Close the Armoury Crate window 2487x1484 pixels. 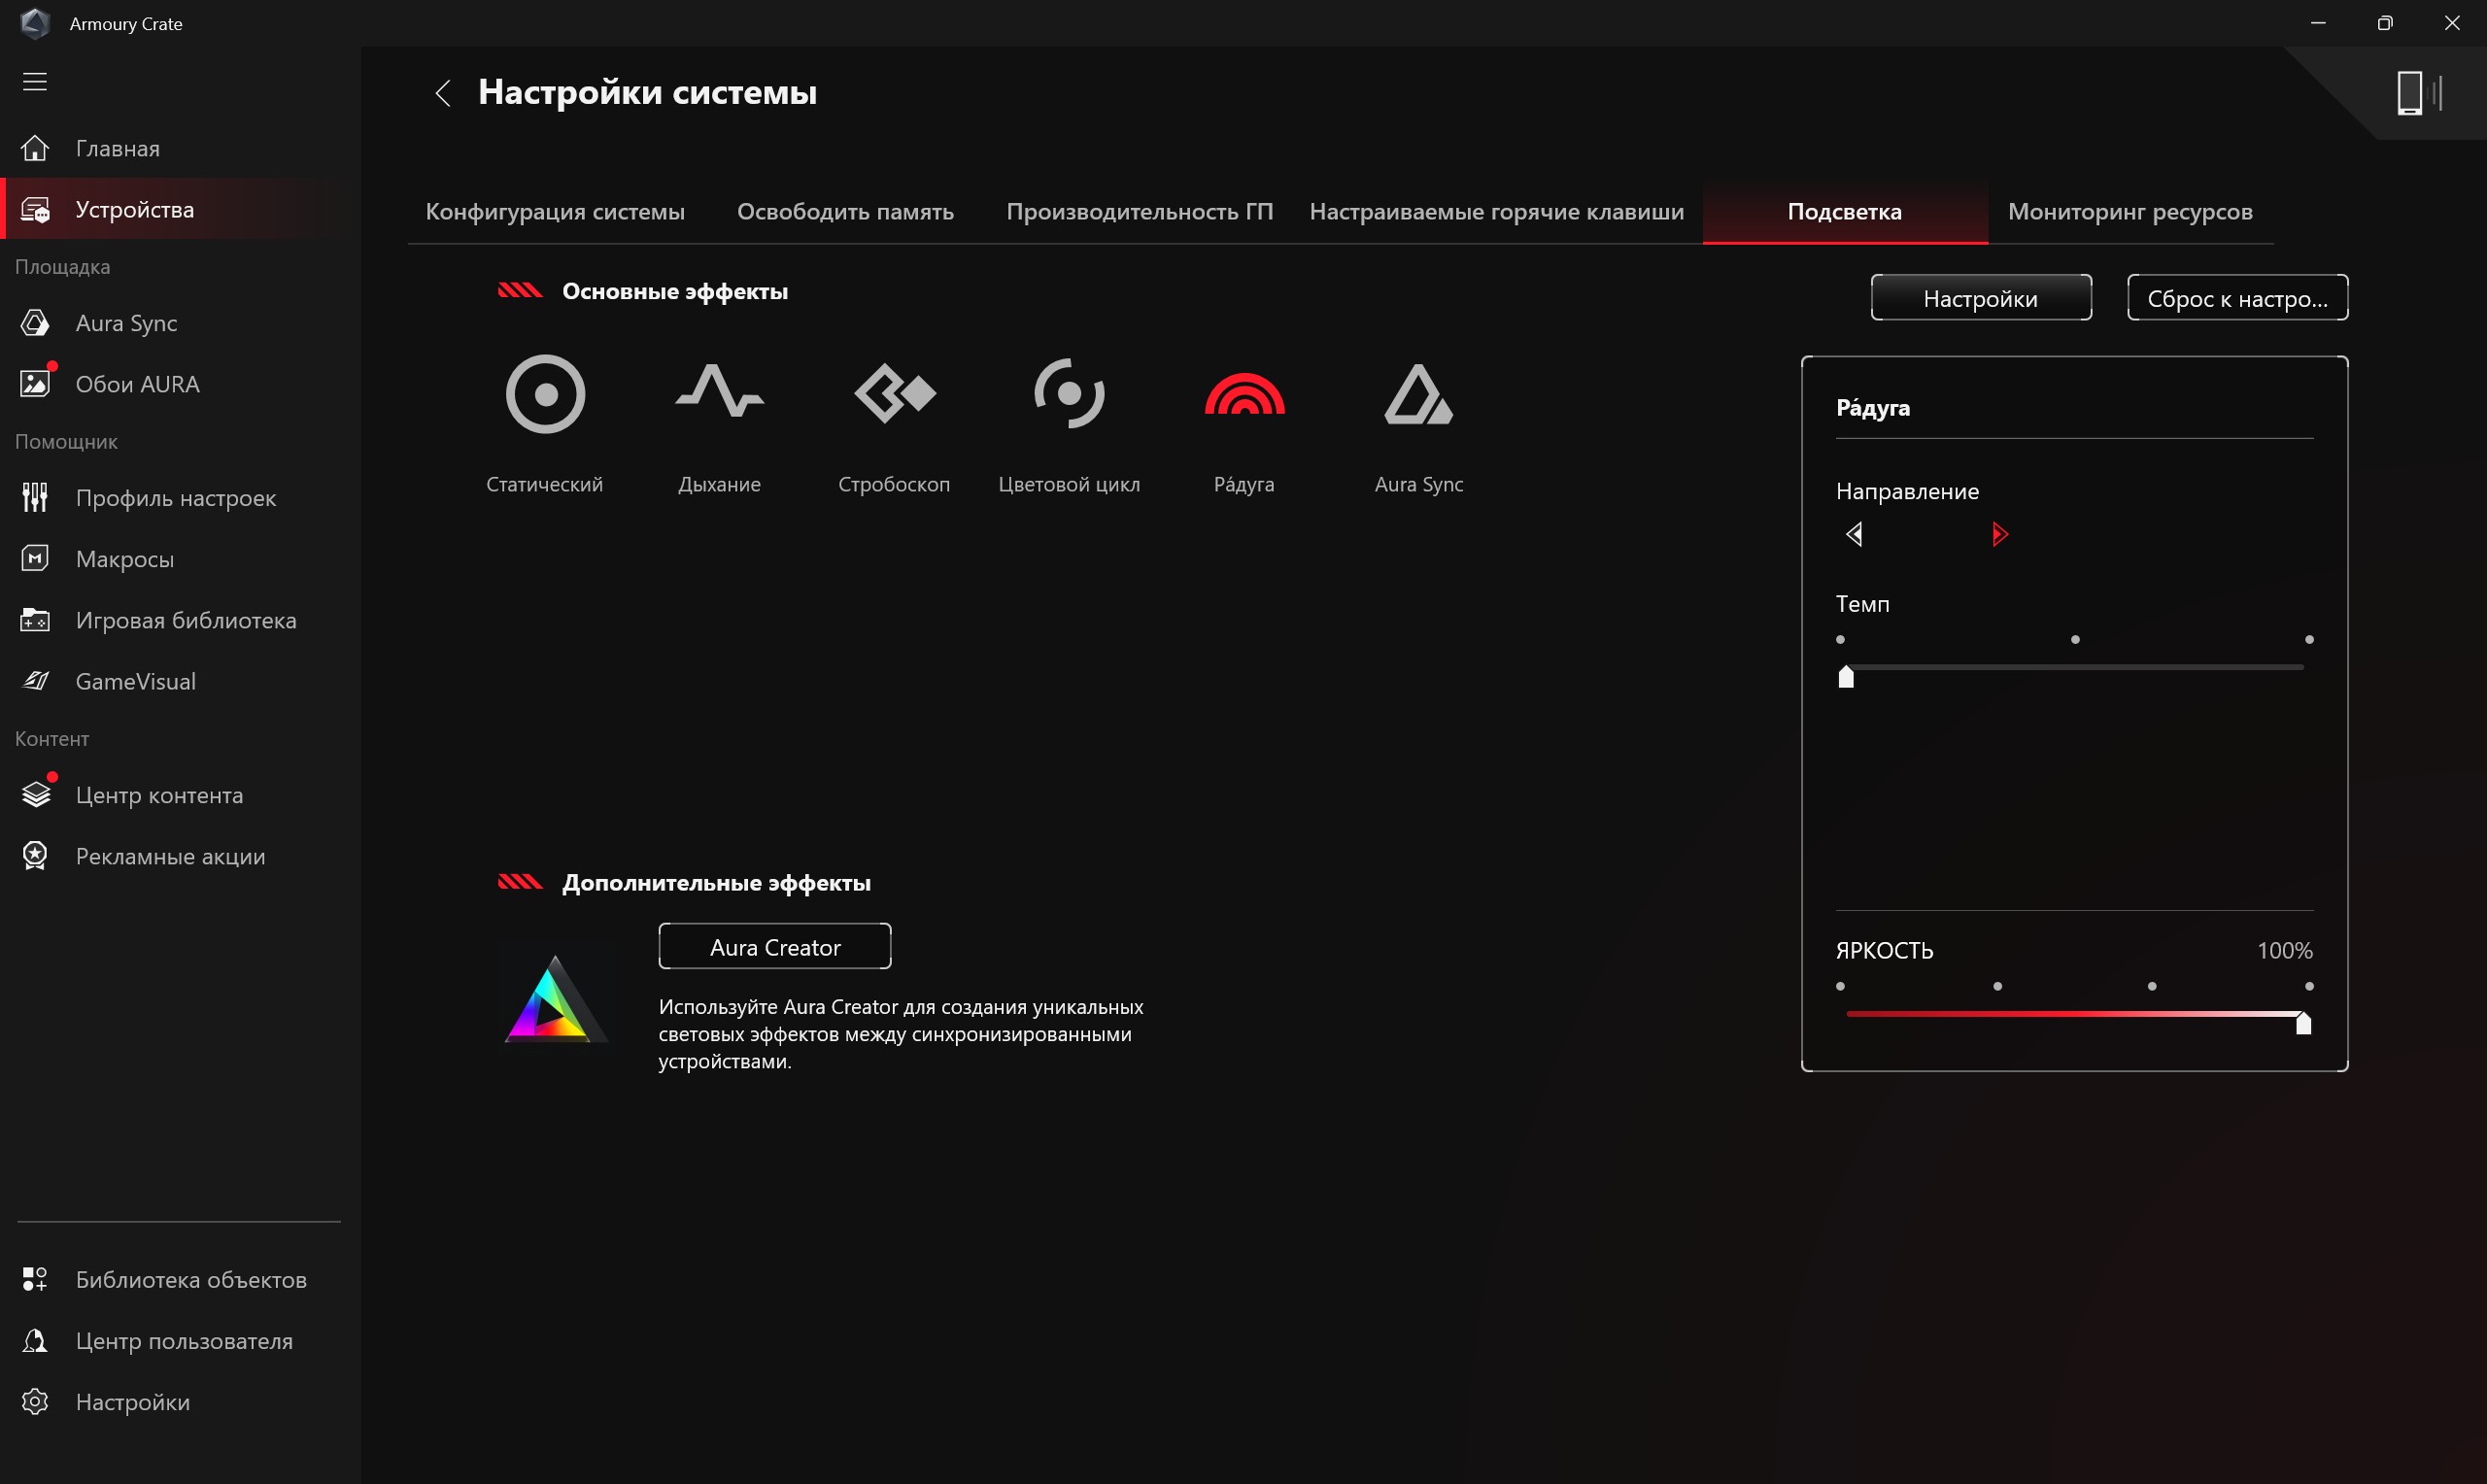pyautogui.click(x=2452, y=23)
